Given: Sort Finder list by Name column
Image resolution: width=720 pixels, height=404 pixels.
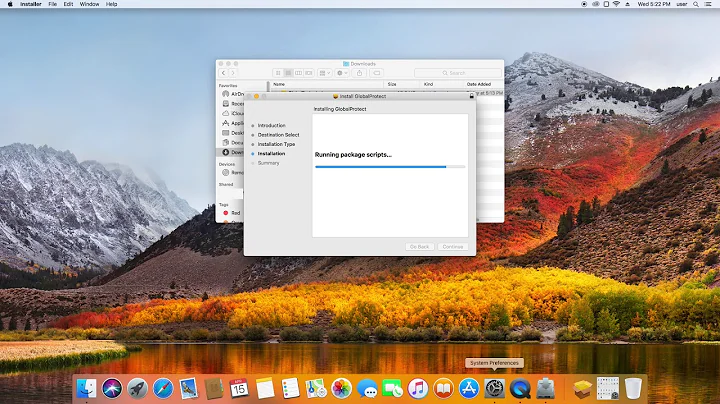Looking at the screenshot, I should pos(326,84).
